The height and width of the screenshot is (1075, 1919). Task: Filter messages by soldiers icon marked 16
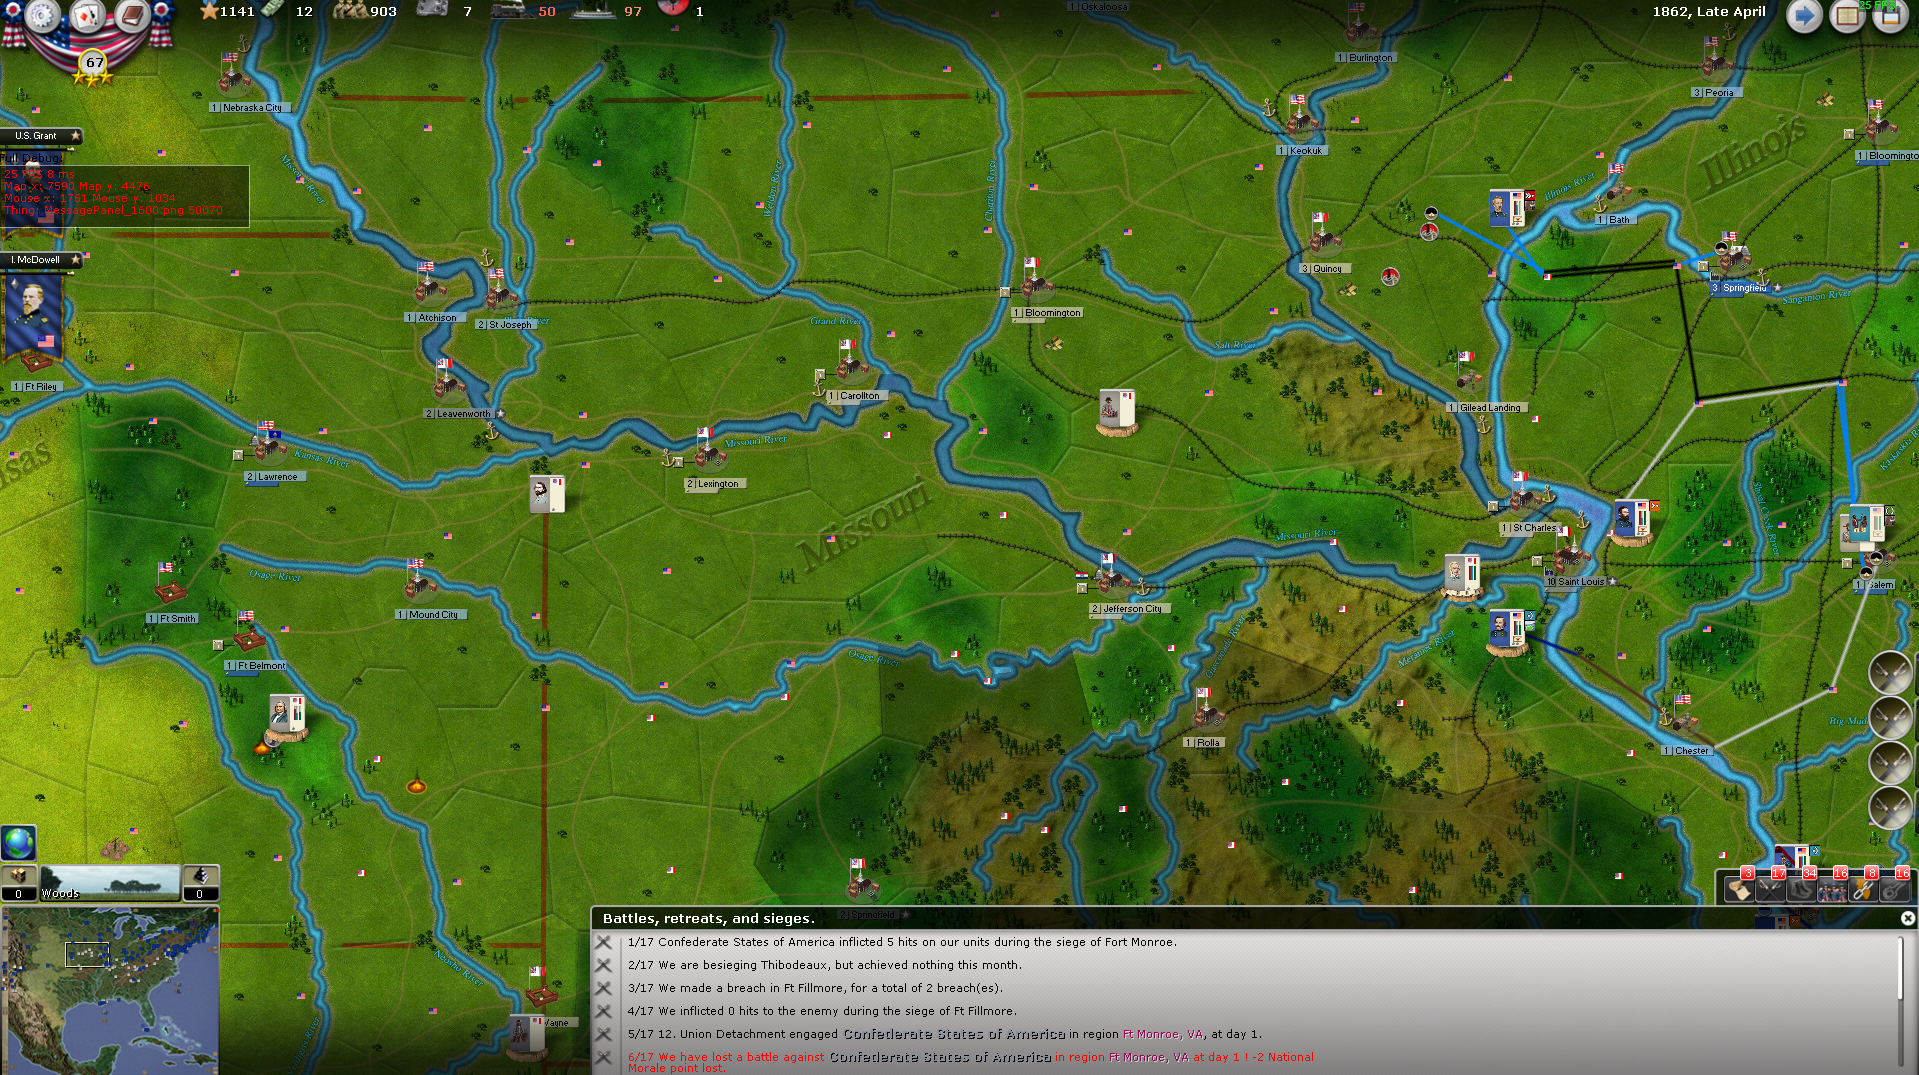[x=1833, y=887]
